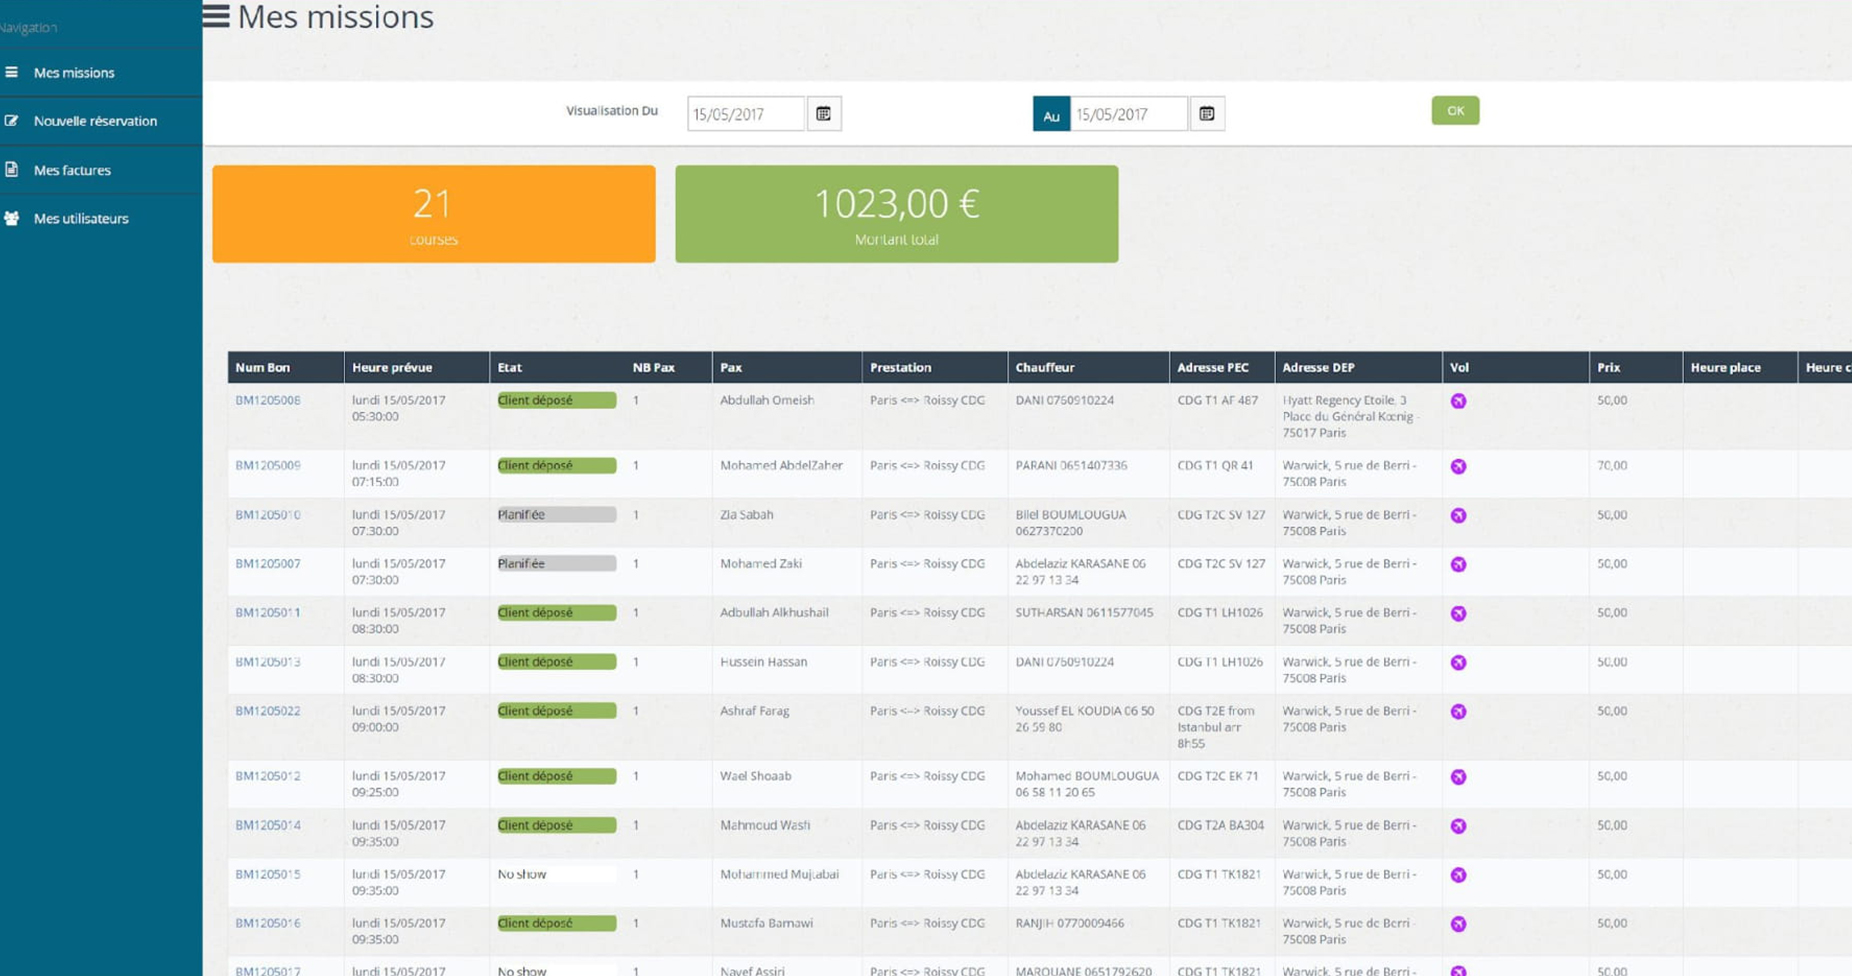The width and height of the screenshot is (1852, 976).
Task: Click flight icon for Abdullah Omeish row
Action: (x=1458, y=401)
